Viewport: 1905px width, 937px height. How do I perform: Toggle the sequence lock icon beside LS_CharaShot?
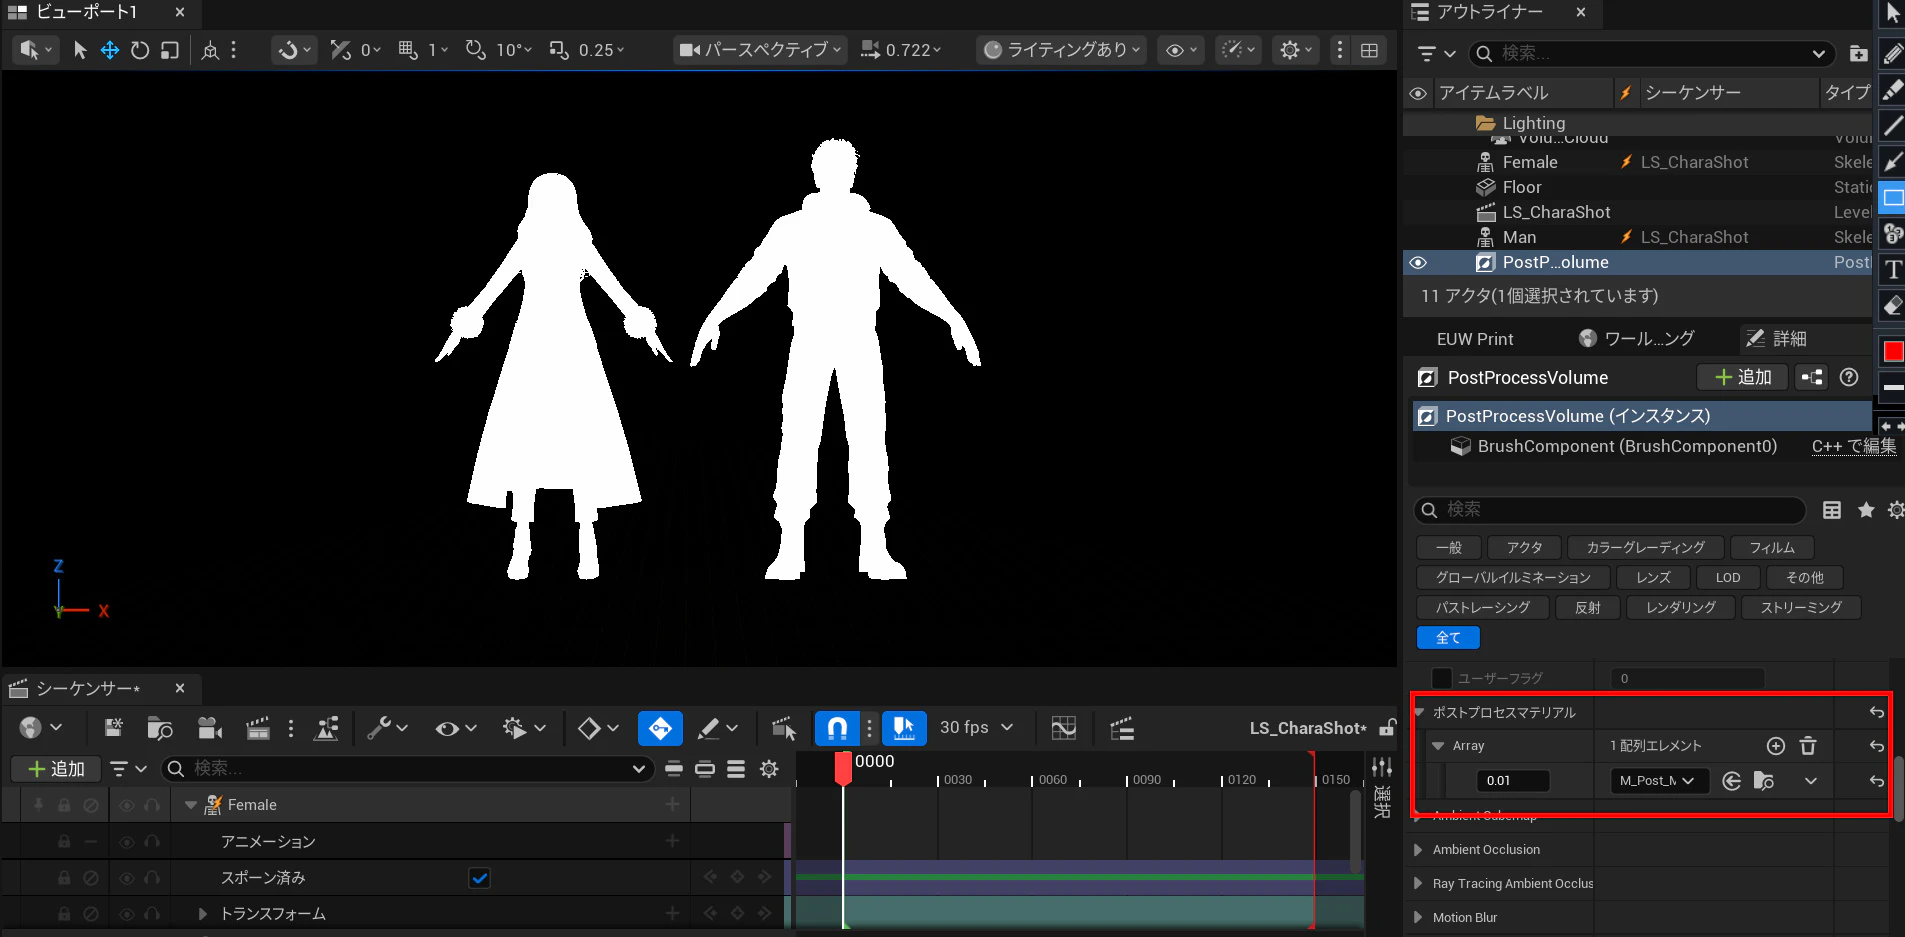point(1387,728)
